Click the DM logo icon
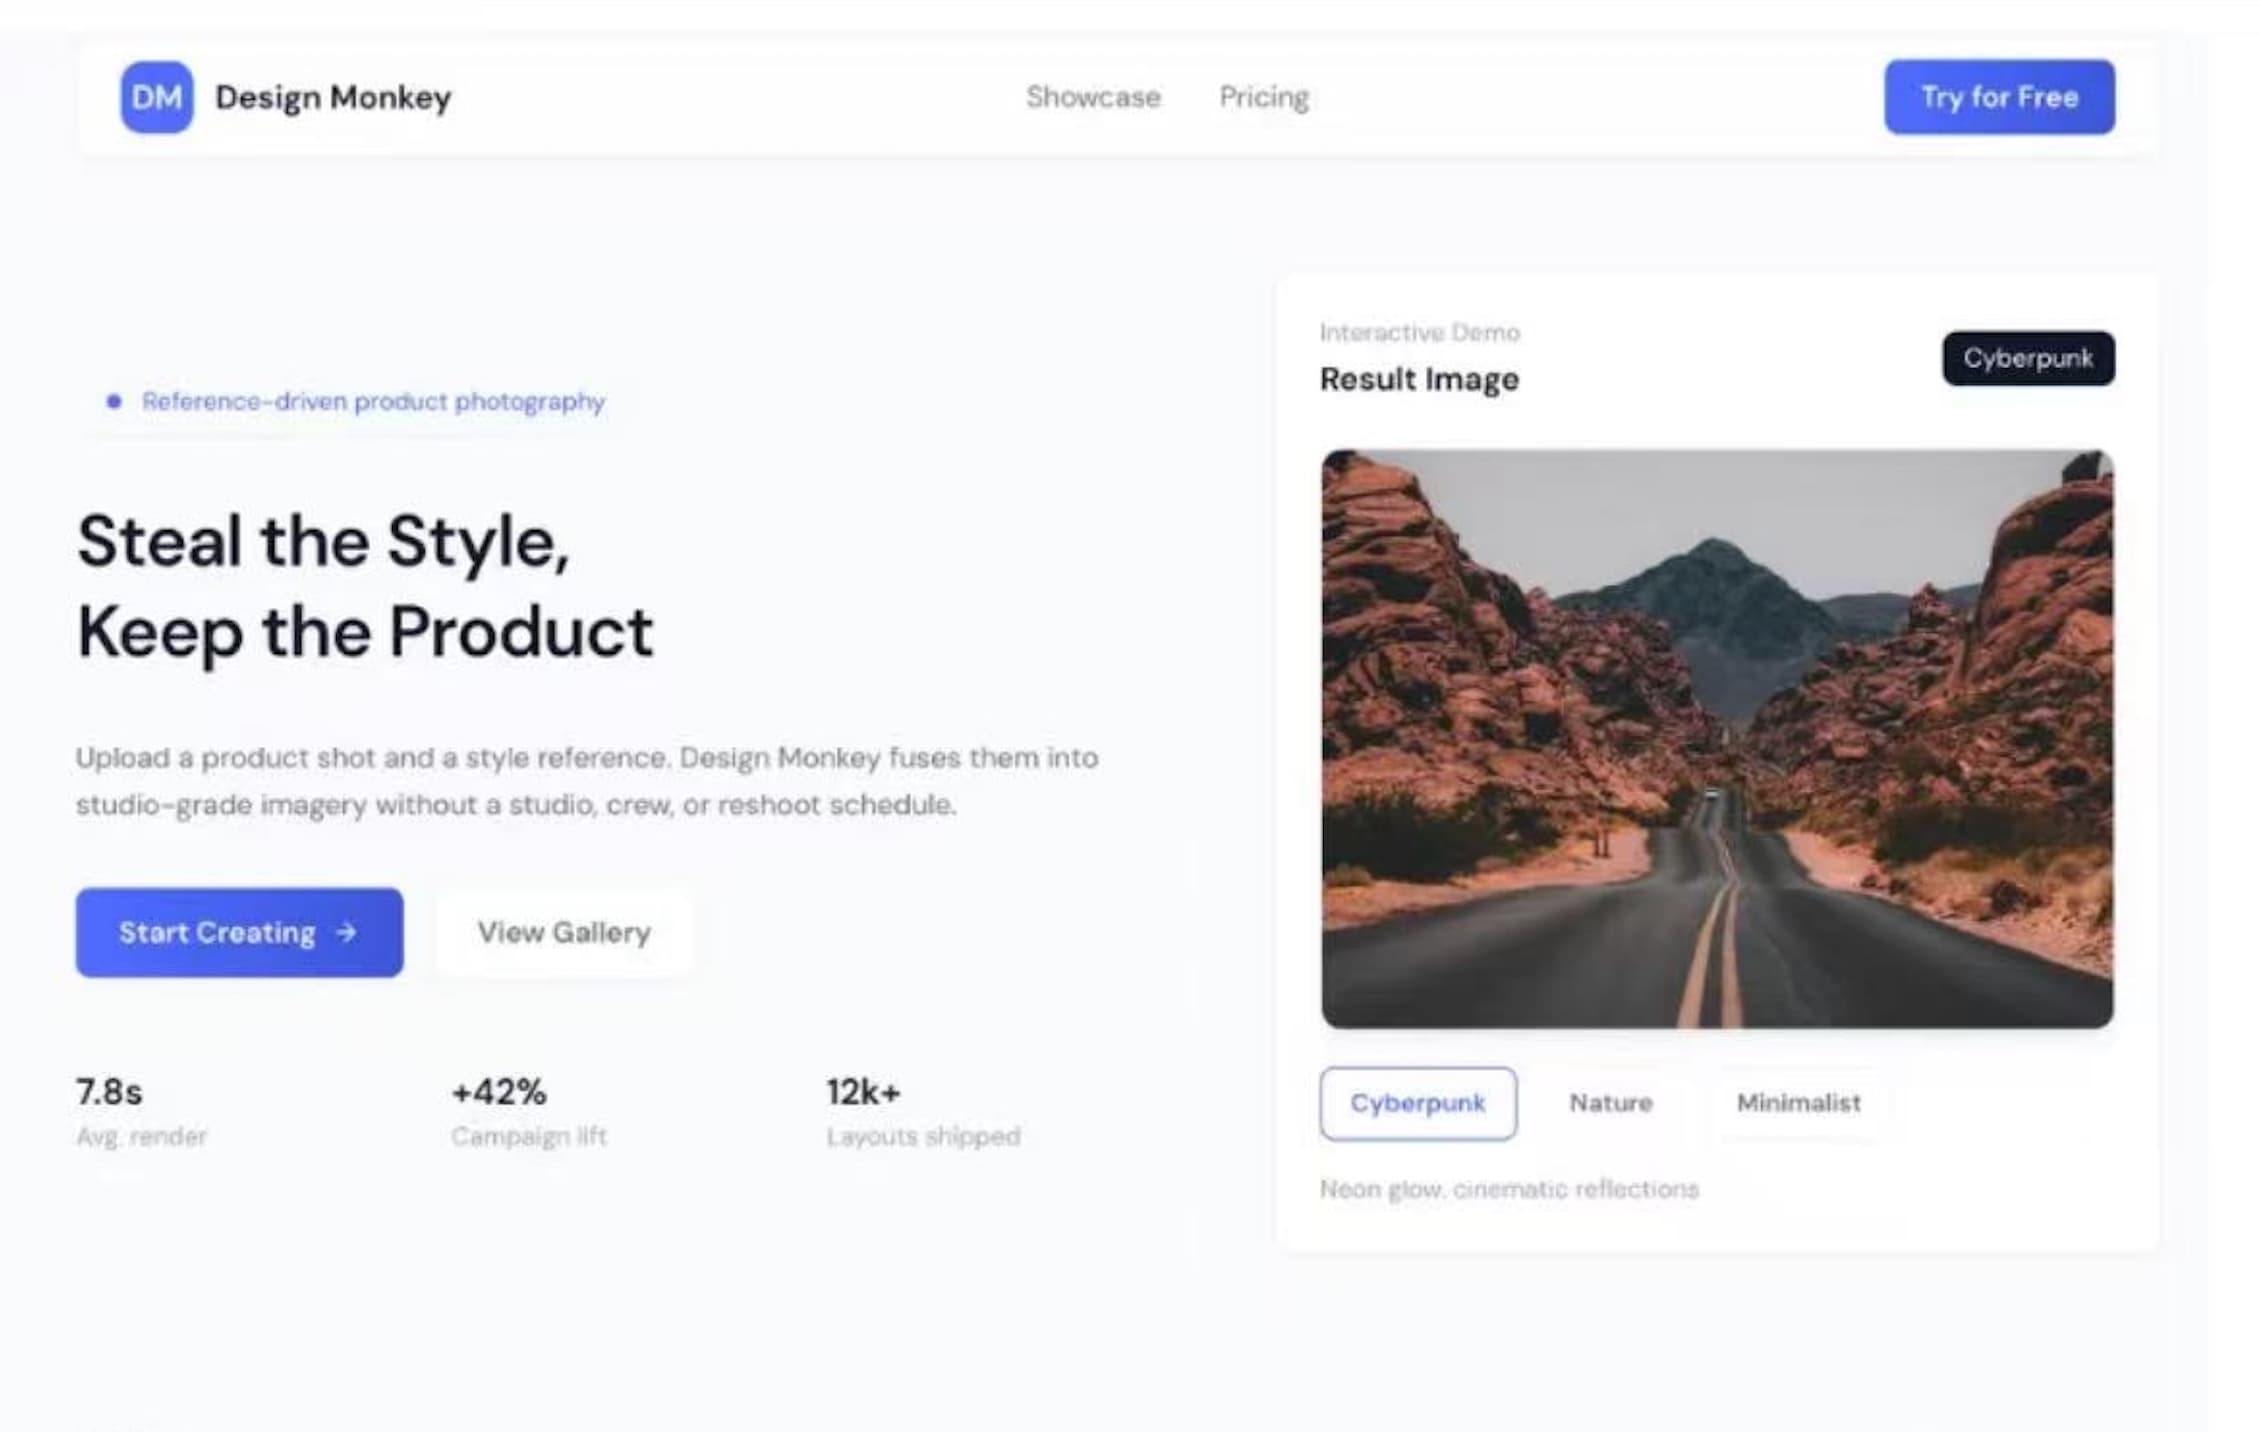Image resolution: width=2260 pixels, height=1432 pixels. pos(155,96)
